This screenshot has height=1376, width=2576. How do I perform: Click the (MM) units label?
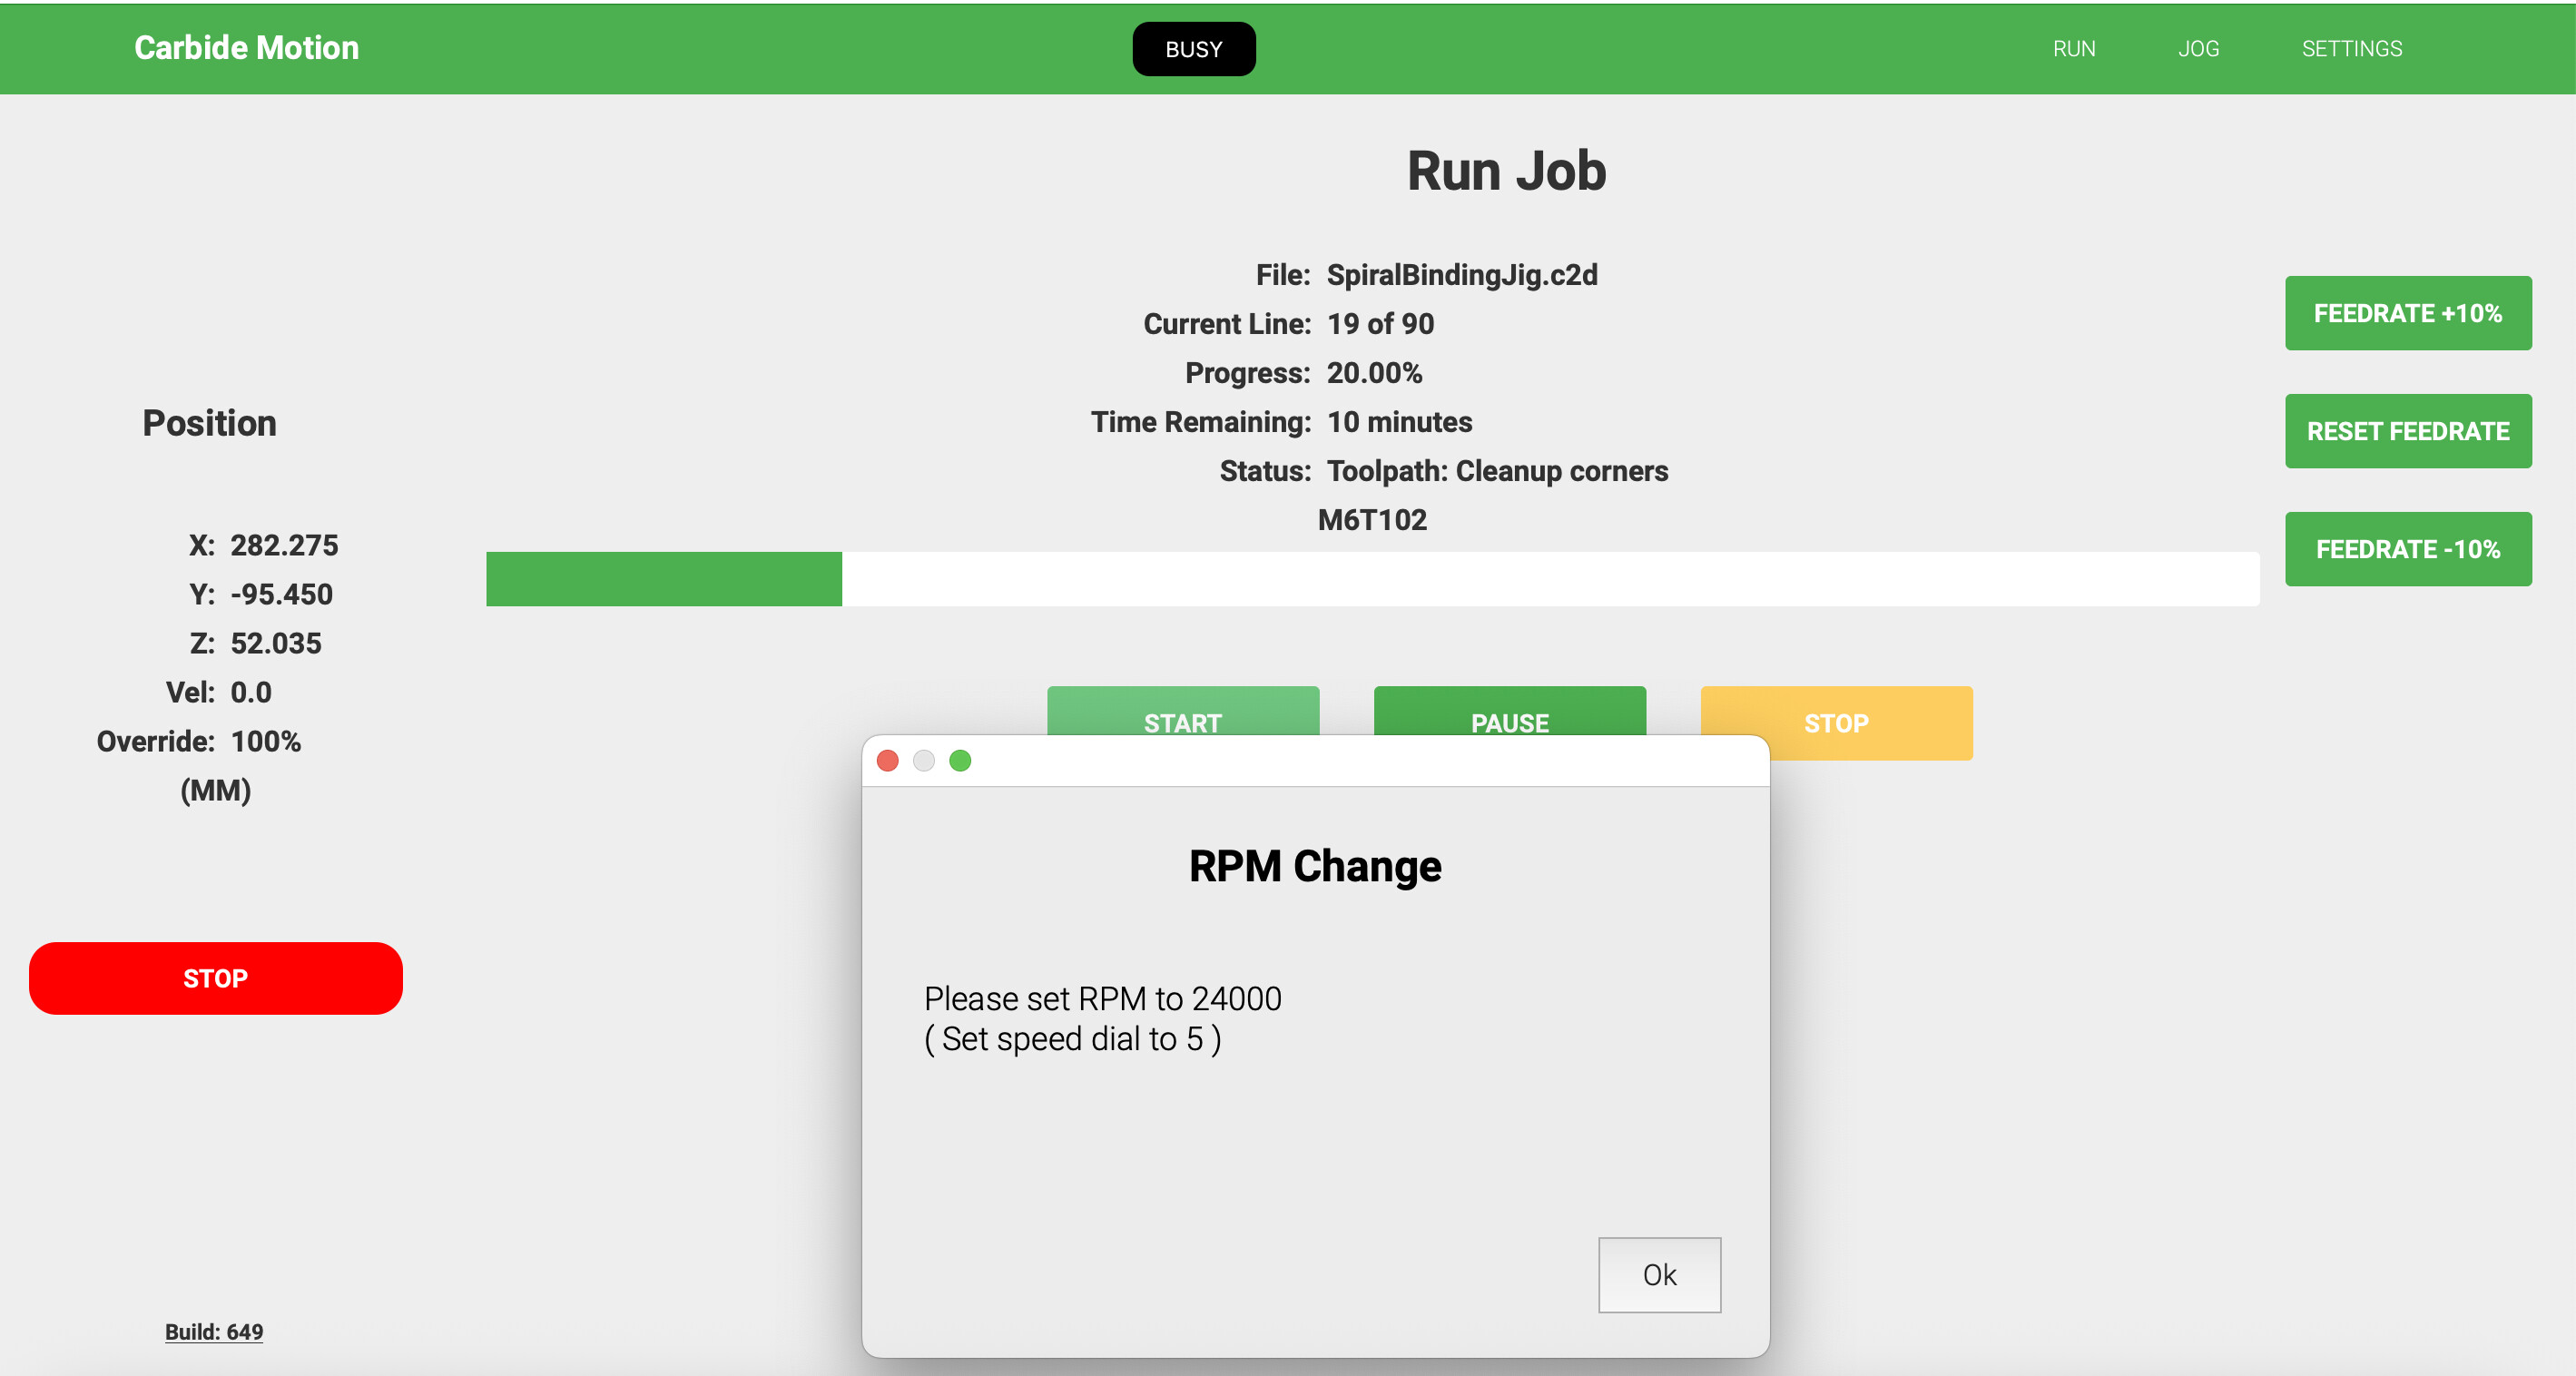215,791
